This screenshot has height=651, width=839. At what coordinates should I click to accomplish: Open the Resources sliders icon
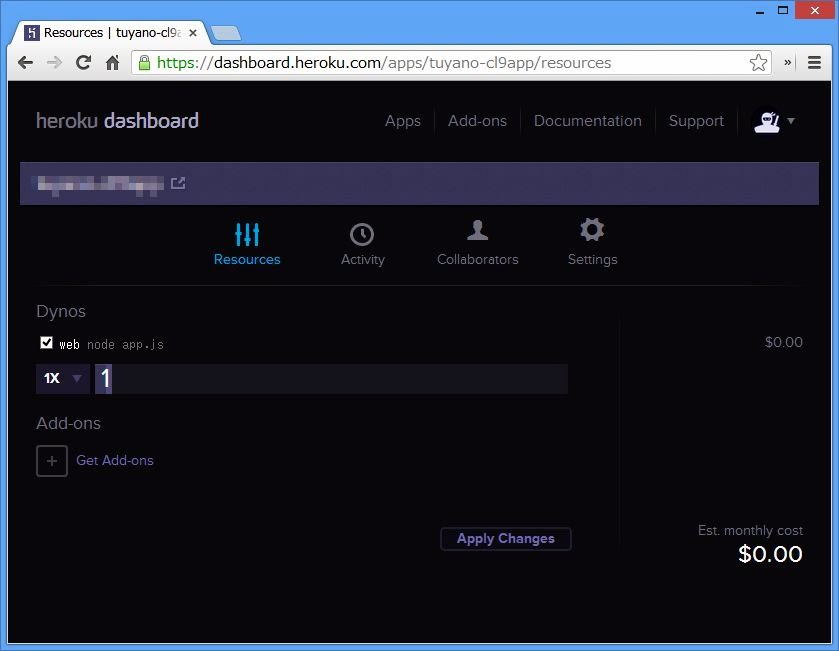point(247,234)
